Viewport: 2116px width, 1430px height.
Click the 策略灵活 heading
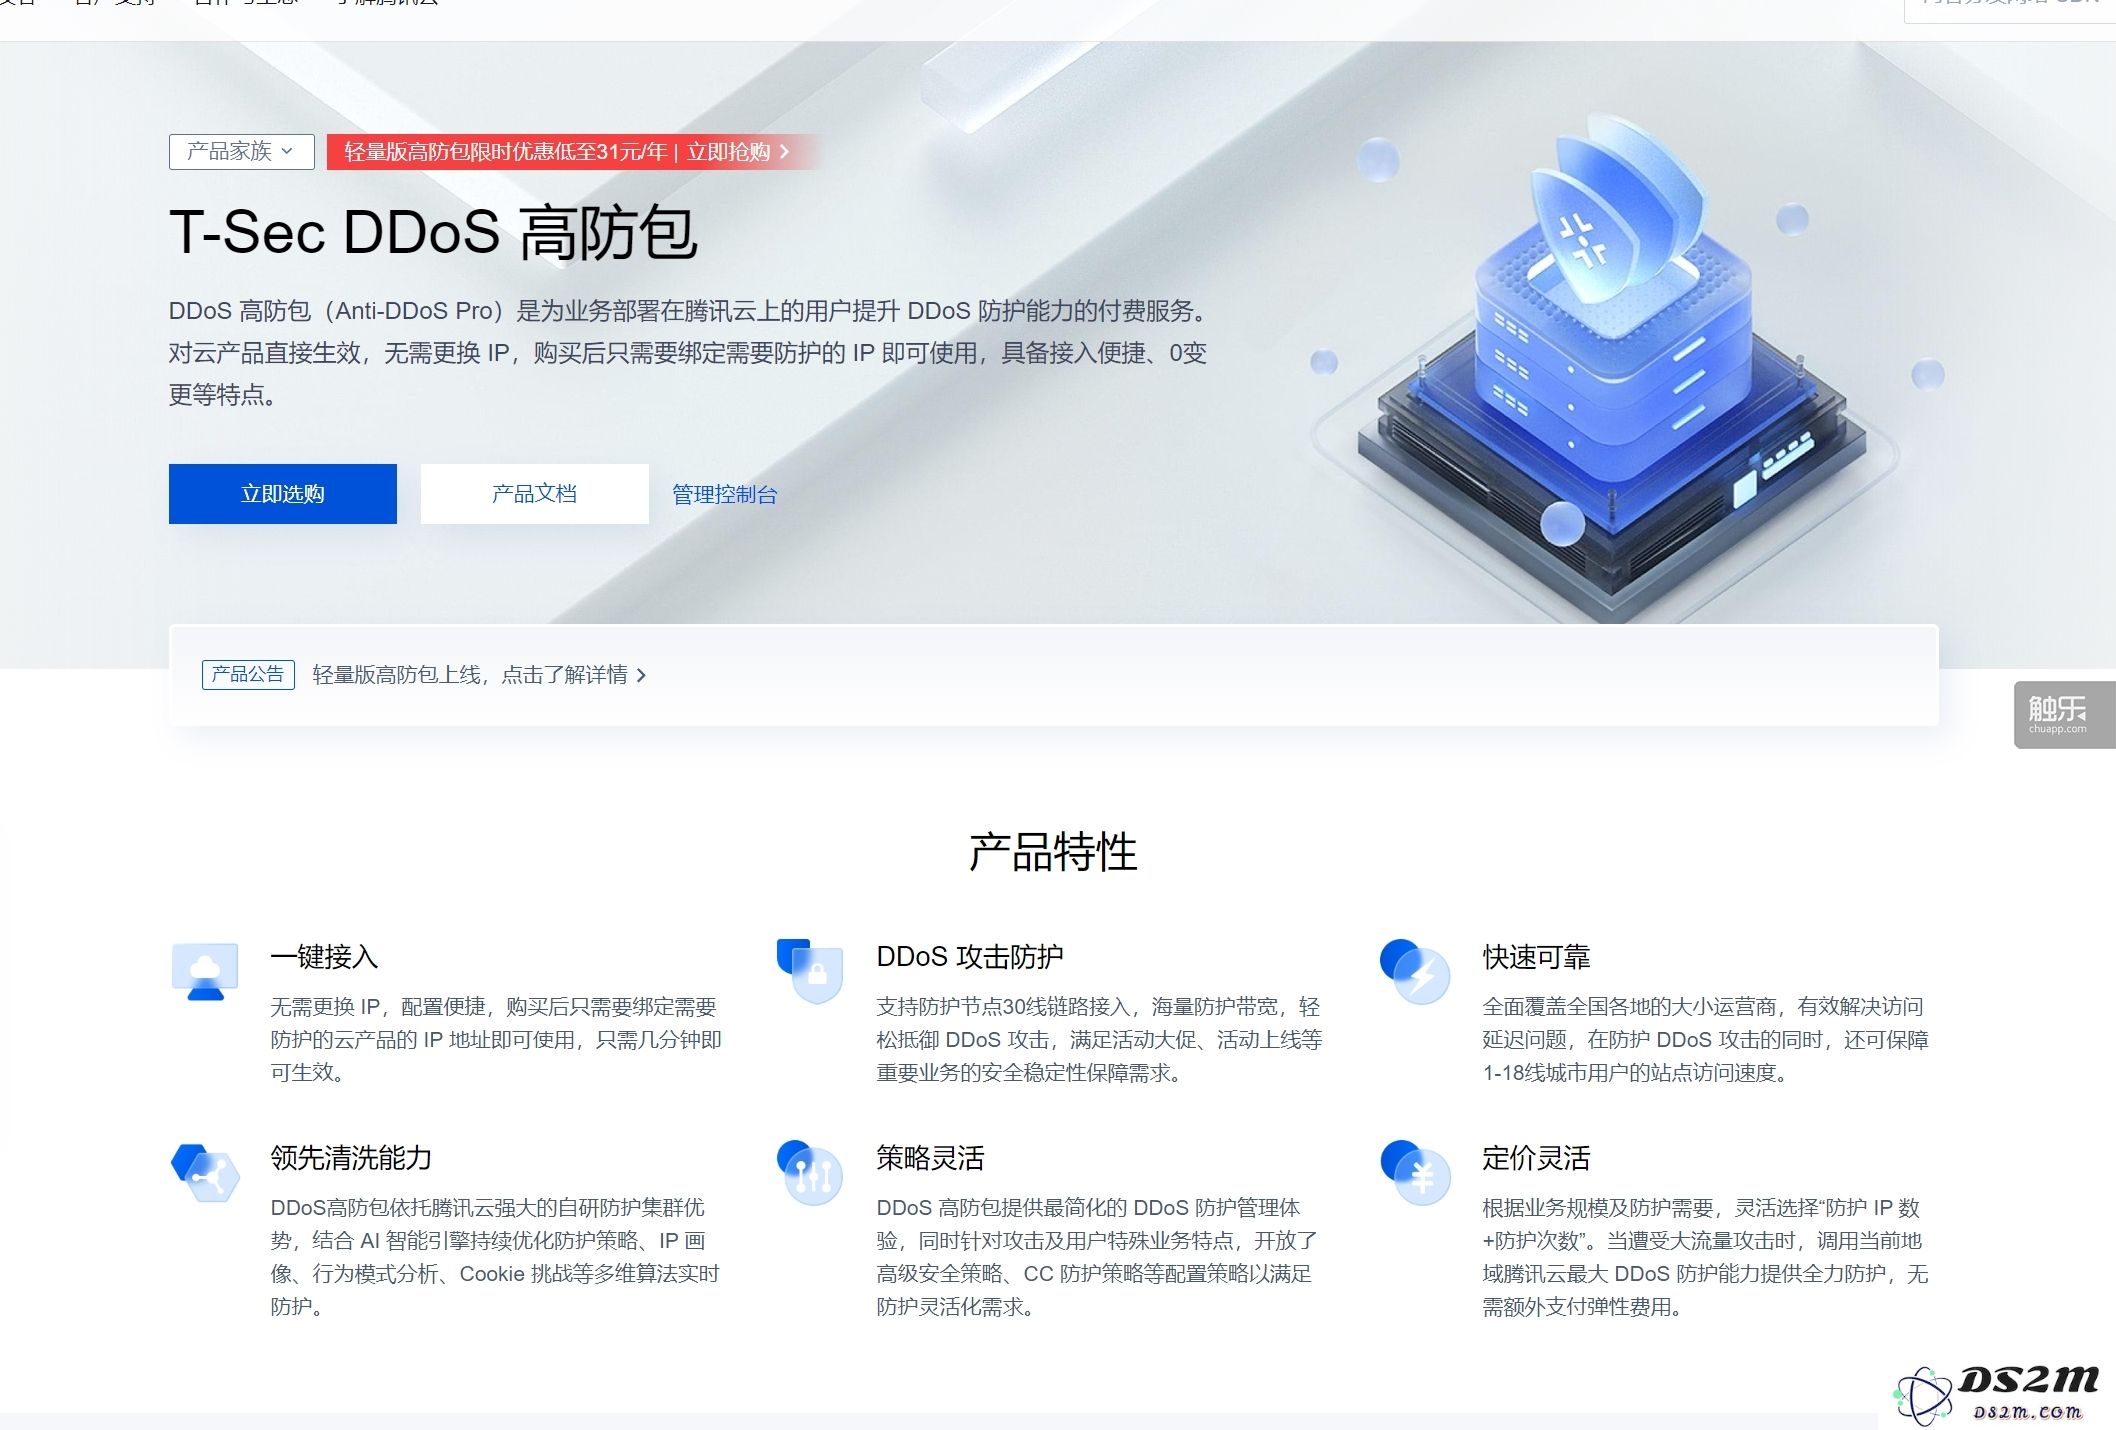(x=930, y=1158)
